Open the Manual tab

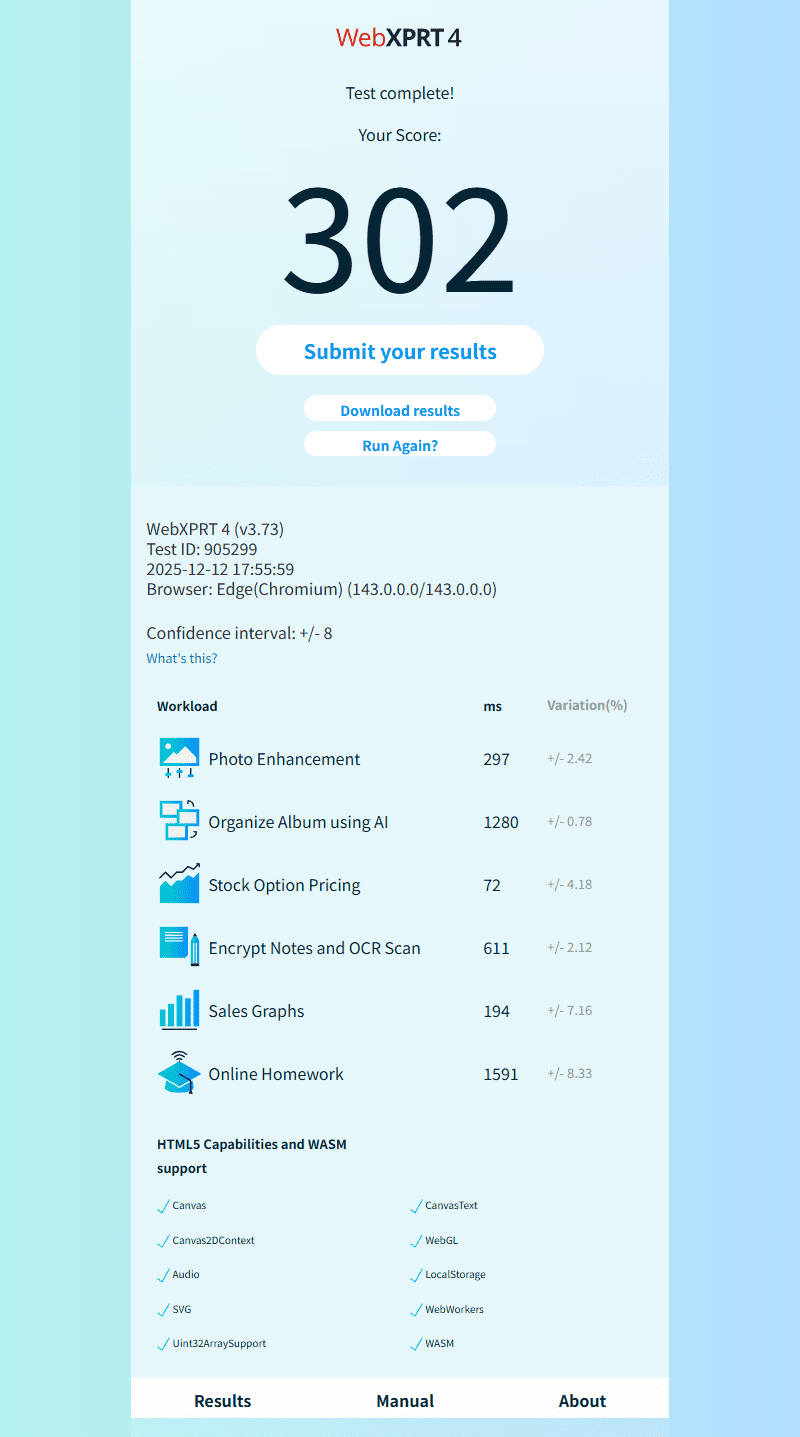pyautogui.click(x=405, y=1401)
